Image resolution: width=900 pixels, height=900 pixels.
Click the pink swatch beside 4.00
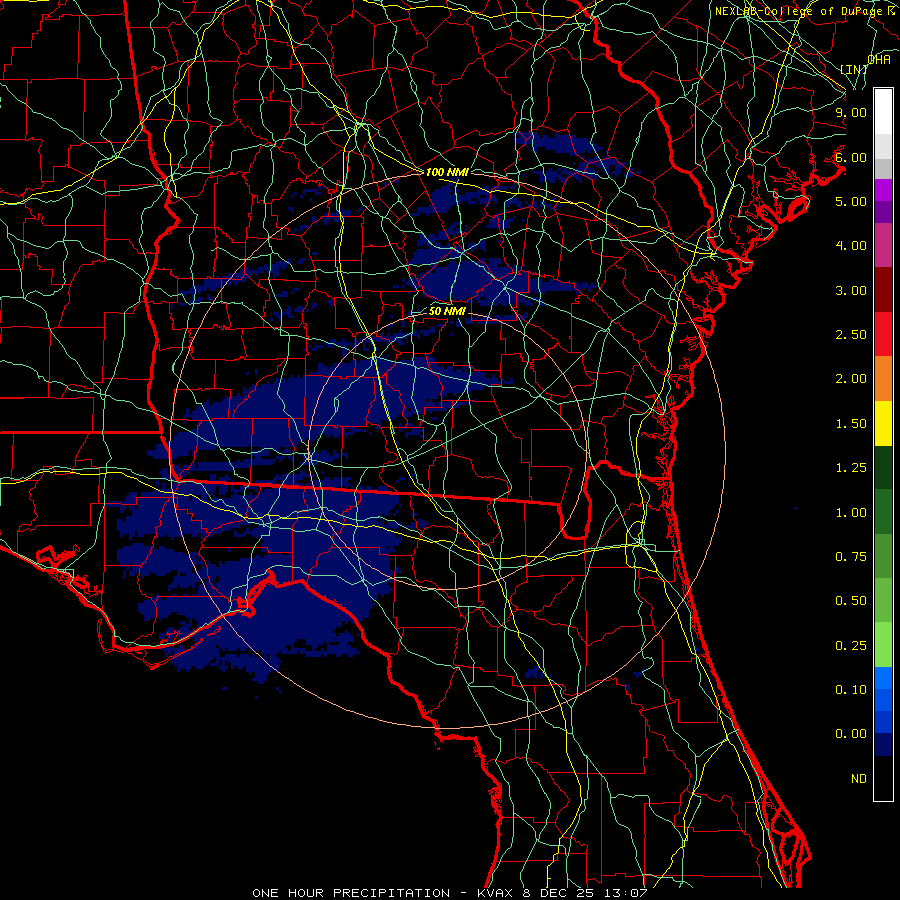click(x=883, y=245)
